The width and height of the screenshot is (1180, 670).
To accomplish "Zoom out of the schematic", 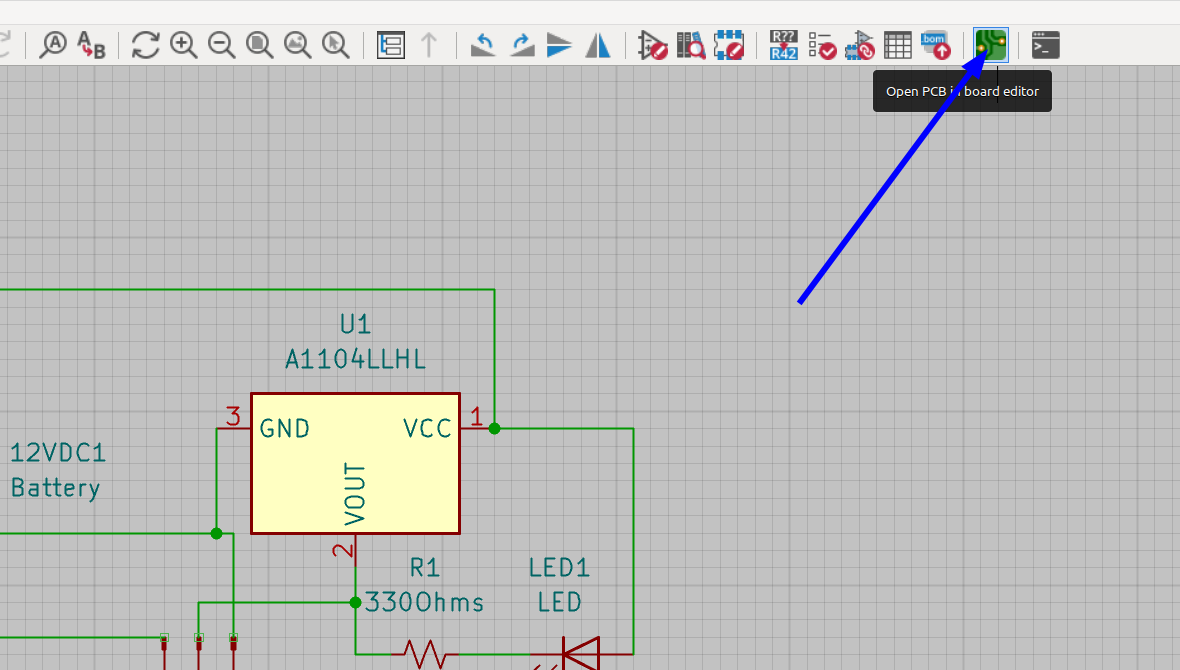I will [222, 44].
